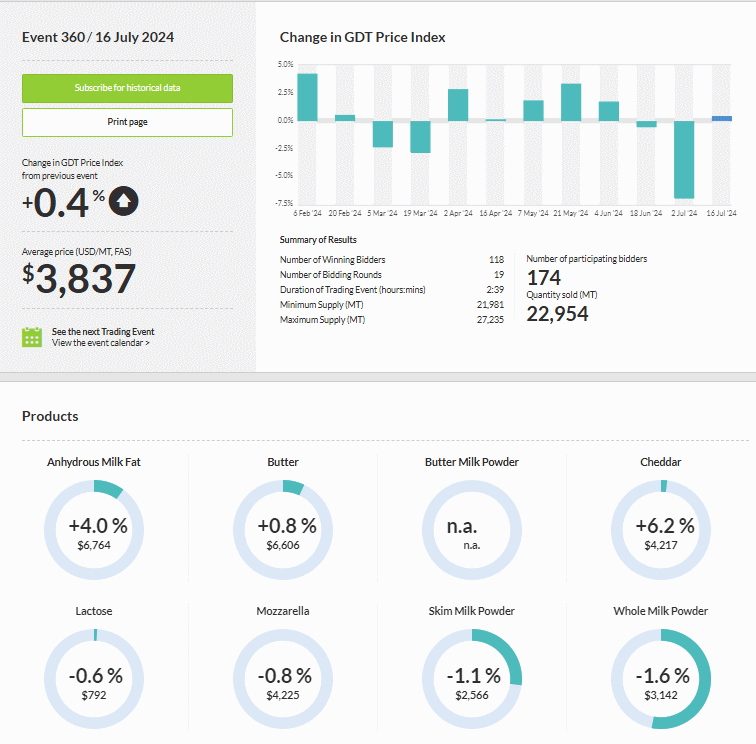Click the Lactose product title

click(94, 611)
